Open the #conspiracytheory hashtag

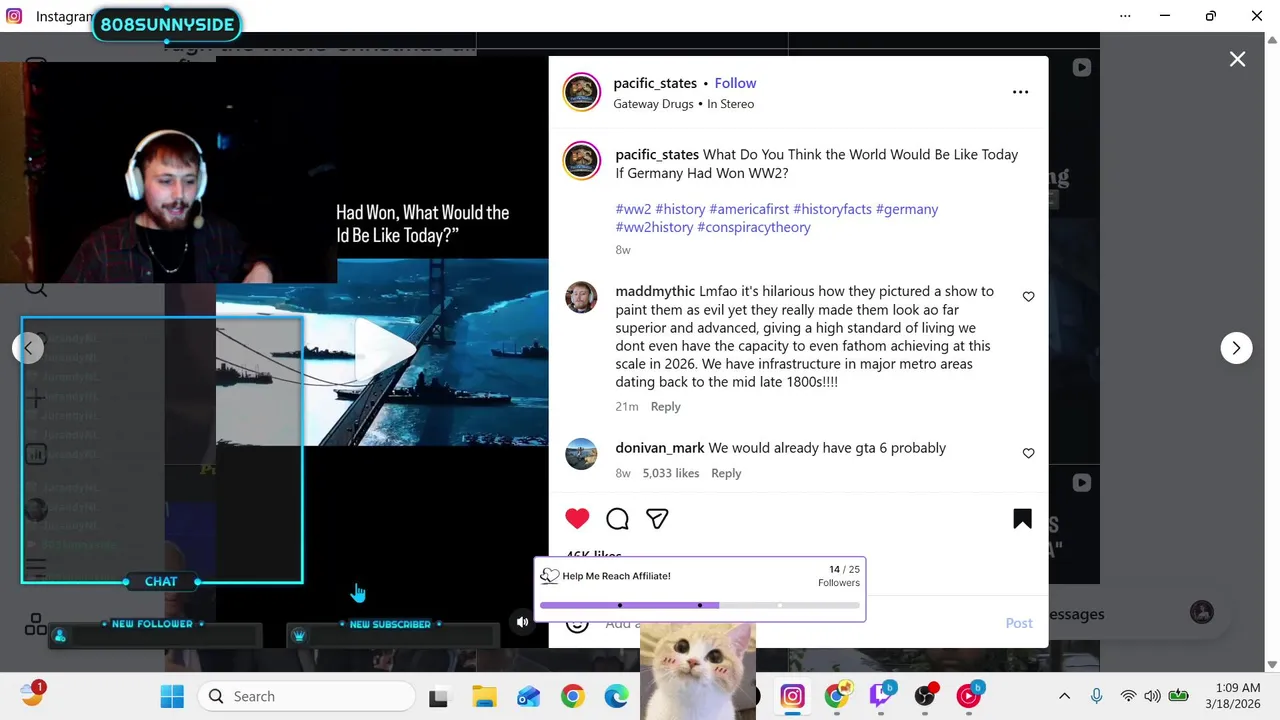click(x=754, y=227)
